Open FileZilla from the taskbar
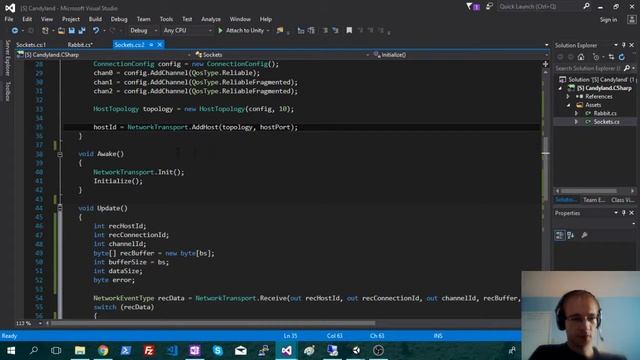The image size is (640, 360). [149, 351]
